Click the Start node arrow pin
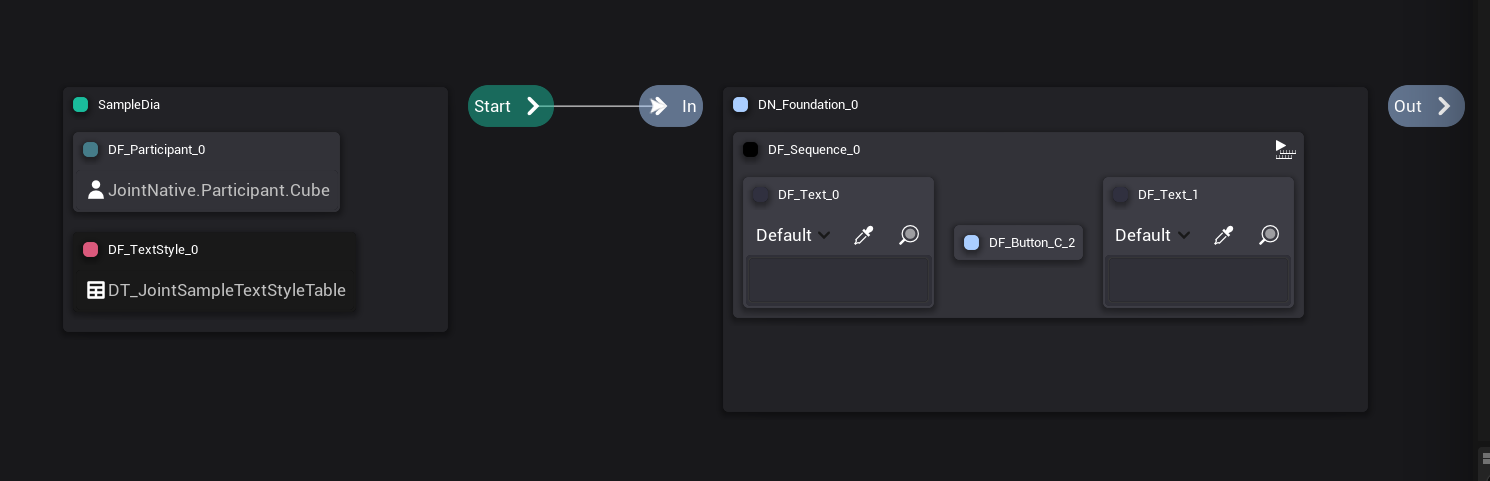The width and height of the screenshot is (1490, 481). click(x=533, y=106)
